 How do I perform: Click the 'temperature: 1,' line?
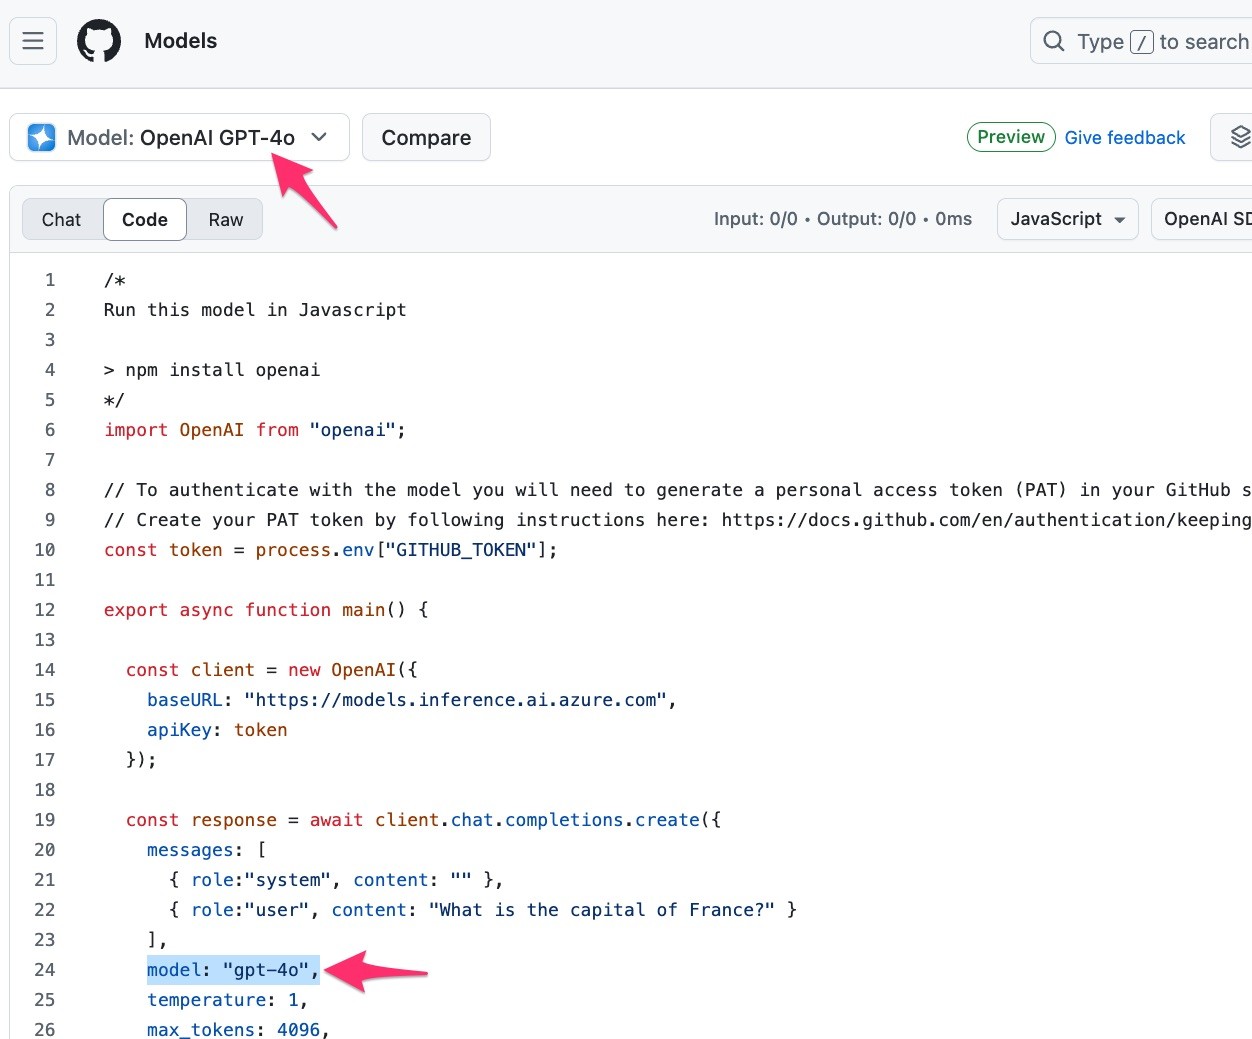[x=228, y=1000]
